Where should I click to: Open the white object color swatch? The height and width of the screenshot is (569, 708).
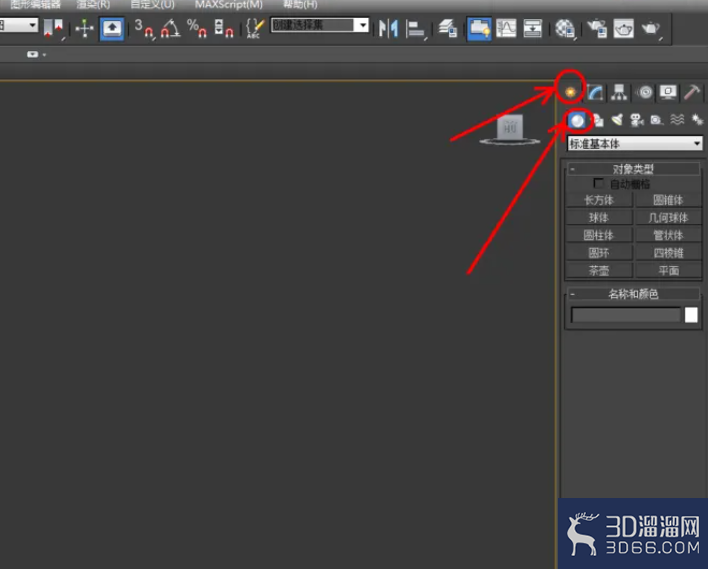coord(691,315)
